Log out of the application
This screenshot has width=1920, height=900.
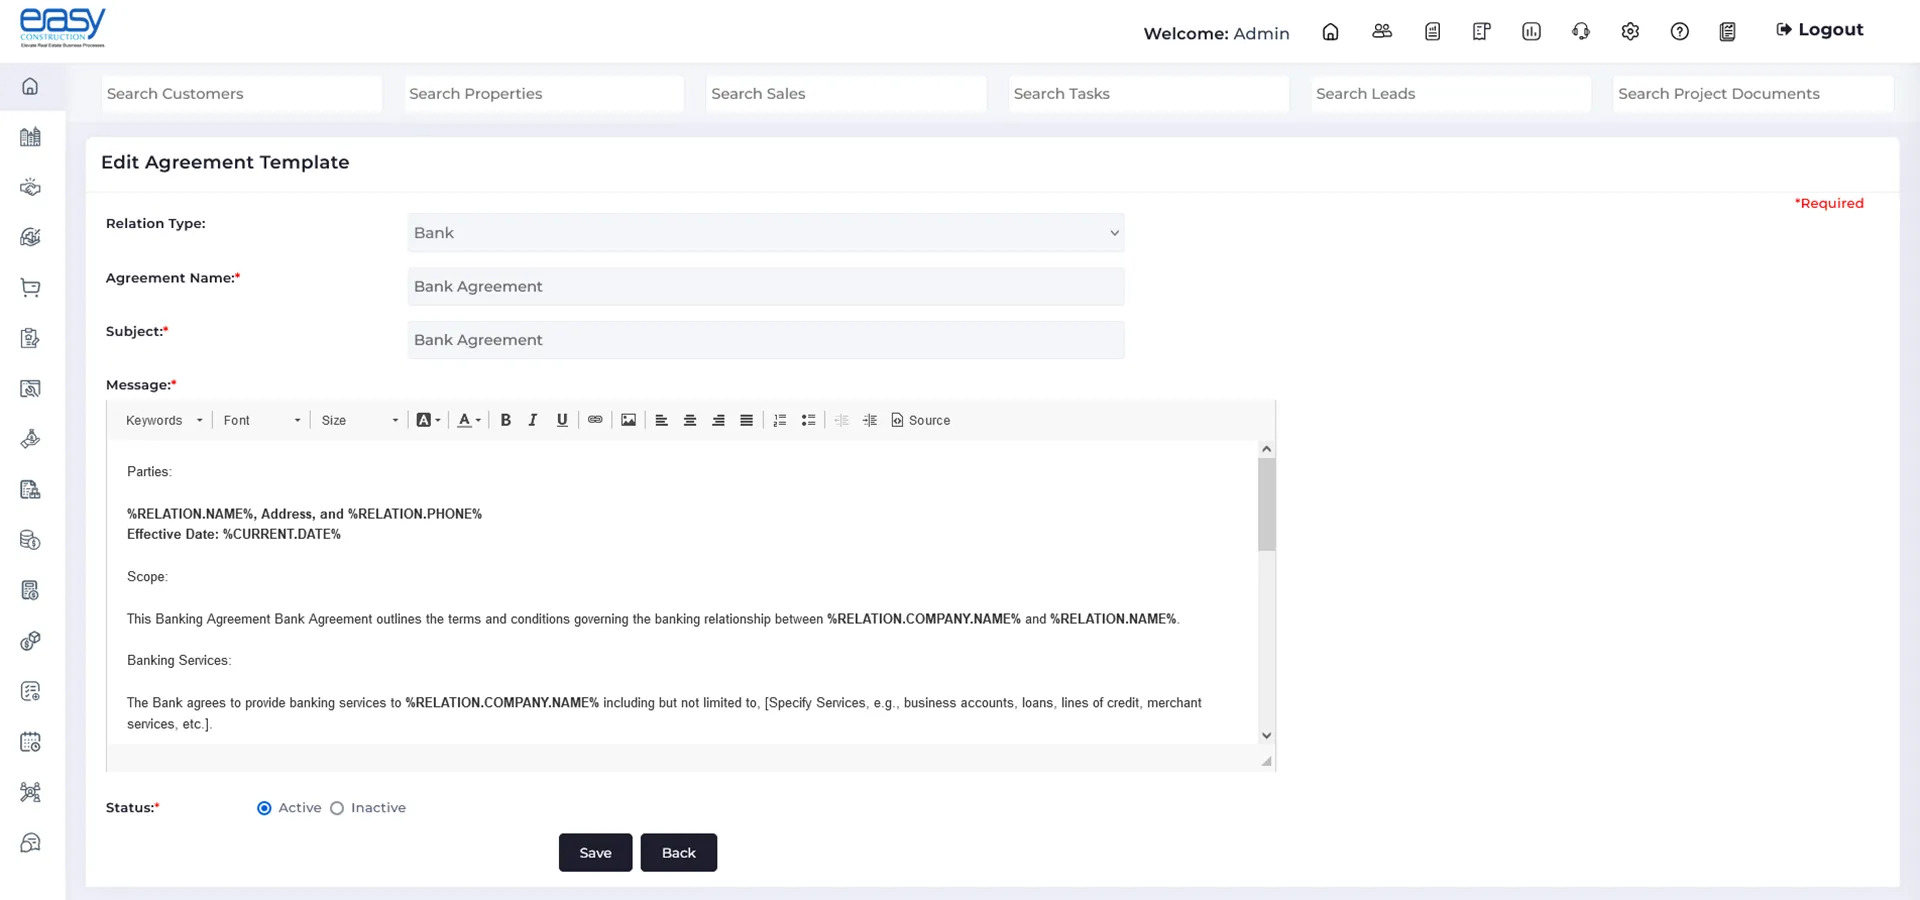[1820, 30]
